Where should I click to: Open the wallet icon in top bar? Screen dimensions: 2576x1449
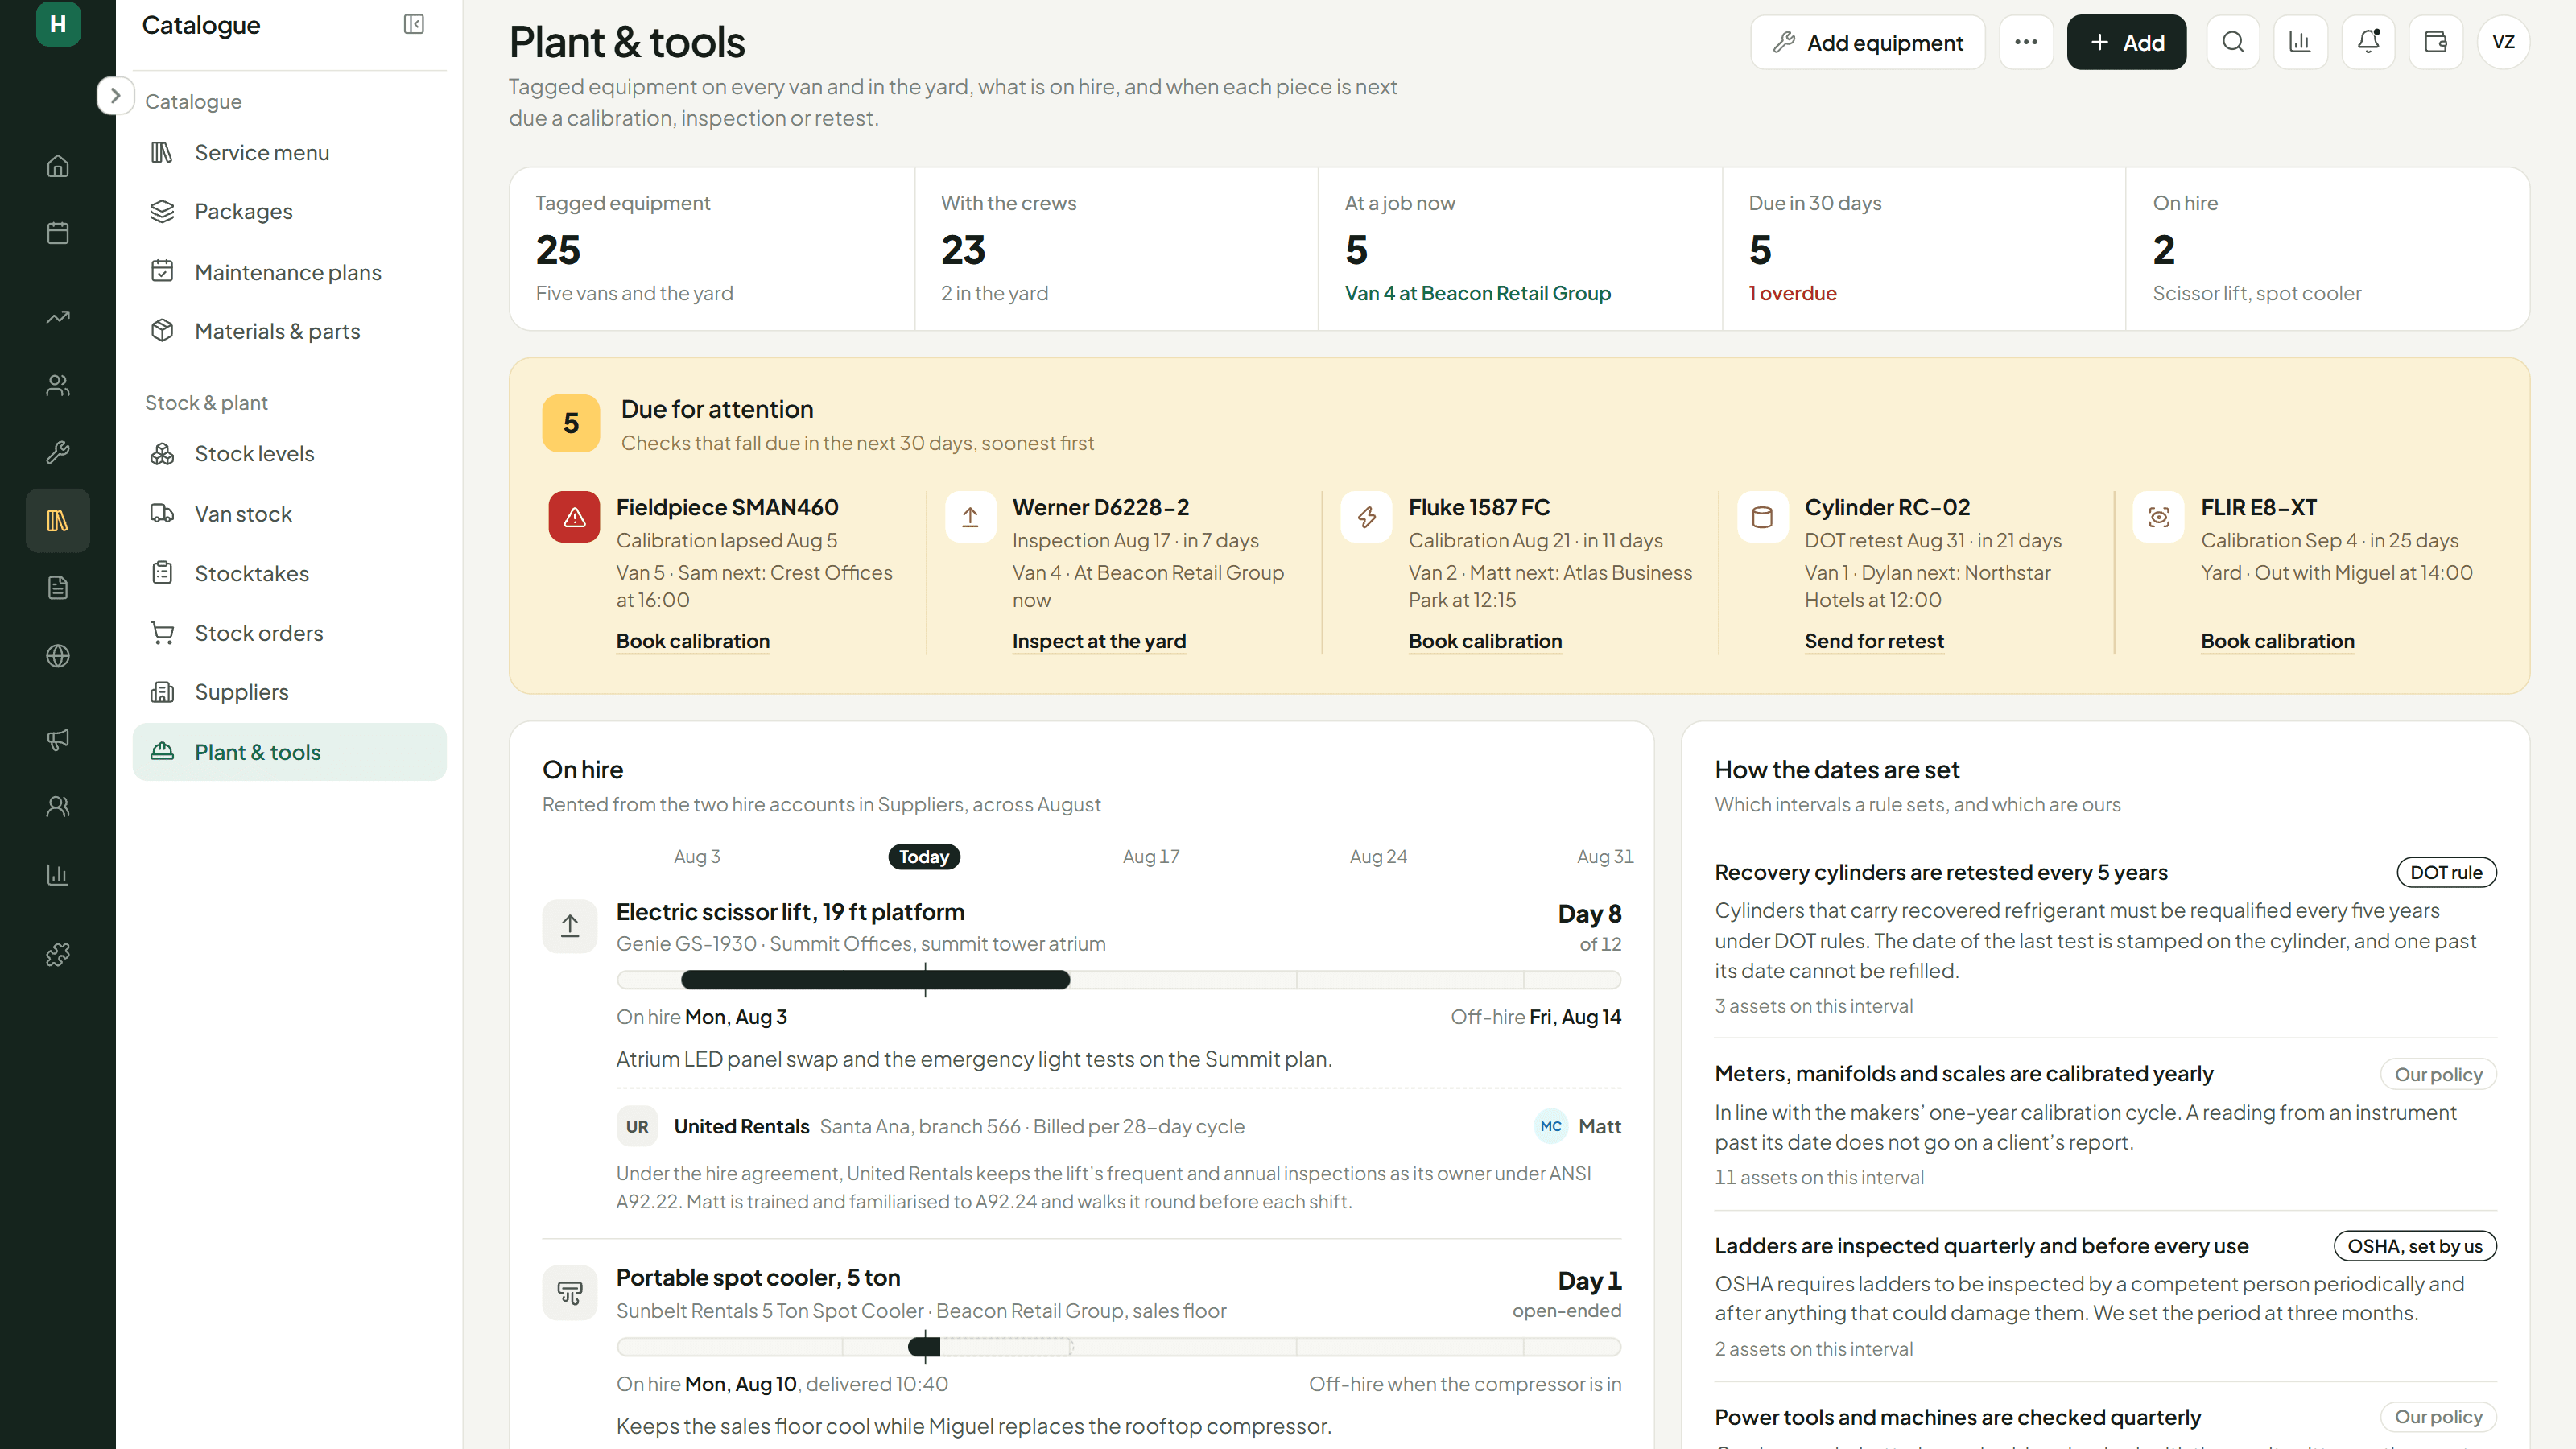click(x=2435, y=42)
